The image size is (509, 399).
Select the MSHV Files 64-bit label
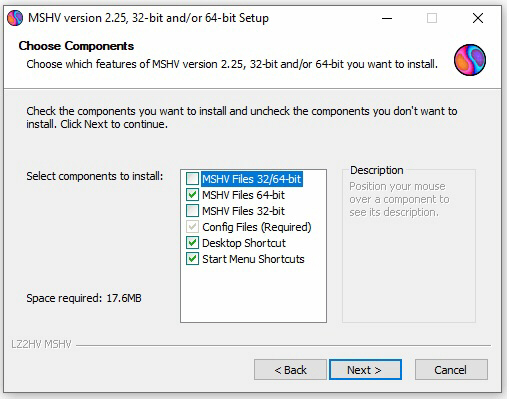pyautogui.click(x=243, y=195)
